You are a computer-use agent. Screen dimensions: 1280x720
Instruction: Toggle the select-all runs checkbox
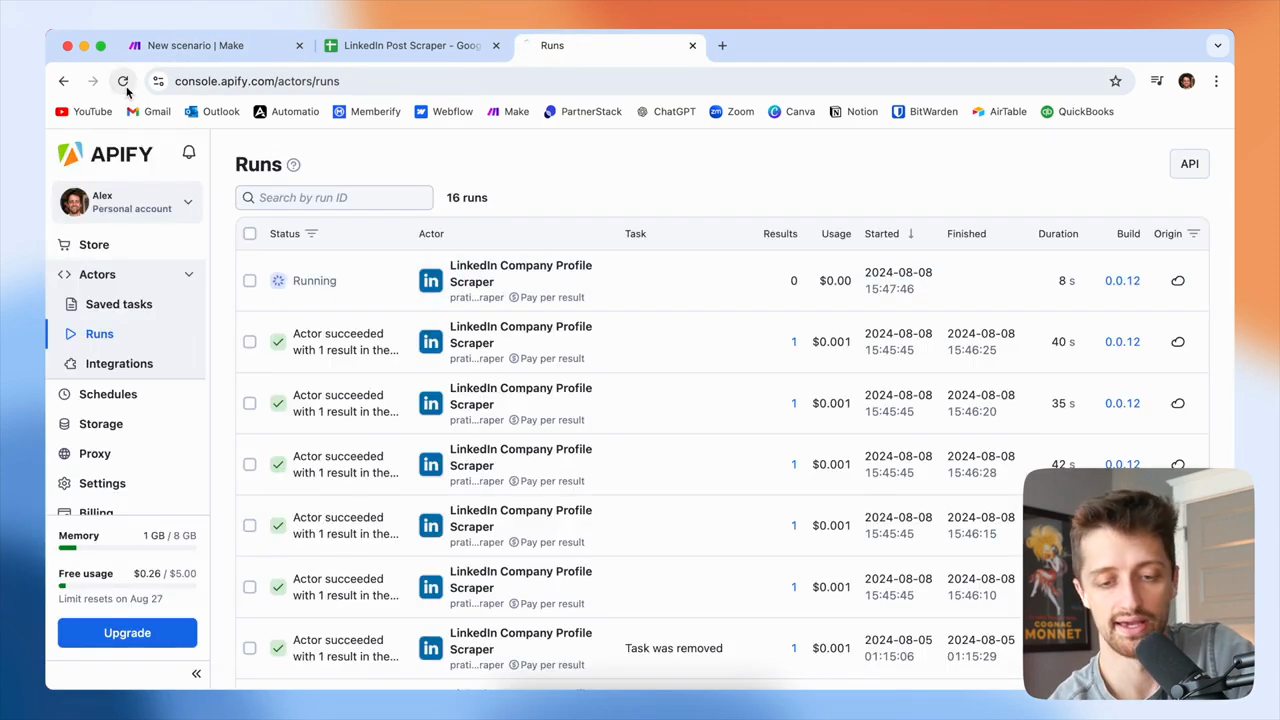coord(250,234)
